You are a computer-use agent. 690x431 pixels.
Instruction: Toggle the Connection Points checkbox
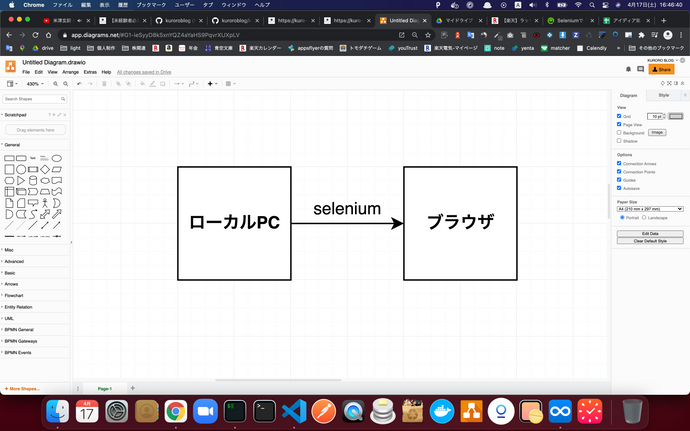pyautogui.click(x=619, y=172)
